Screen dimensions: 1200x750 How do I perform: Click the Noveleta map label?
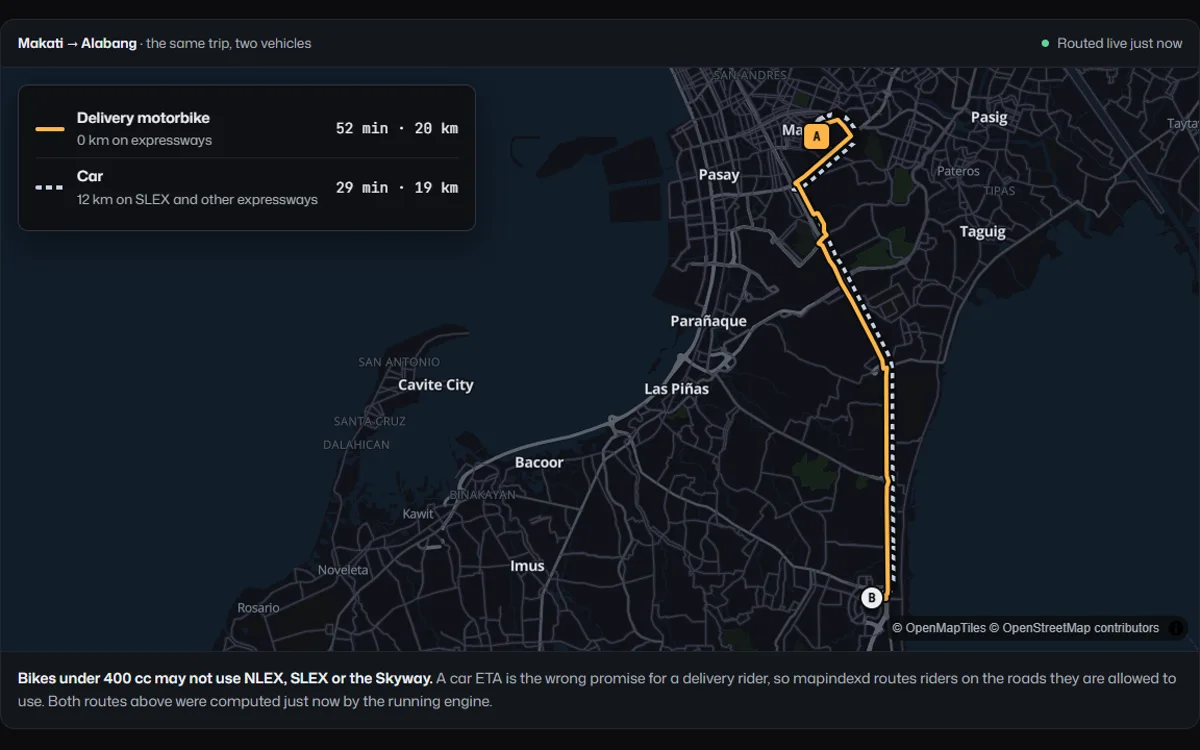point(343,570)
